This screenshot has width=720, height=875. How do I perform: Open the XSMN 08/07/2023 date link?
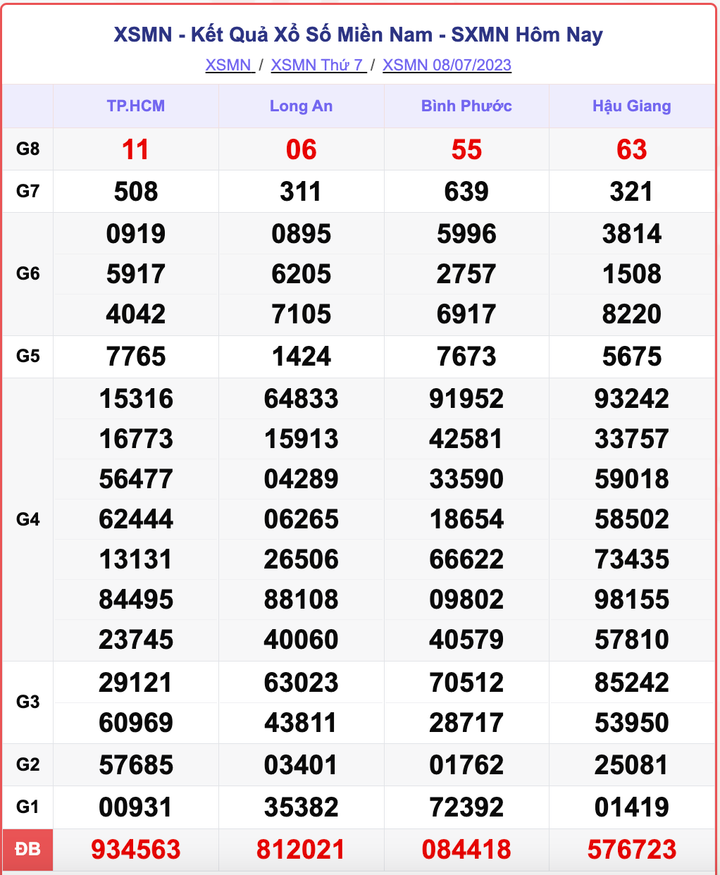click(x=447, y=65)
